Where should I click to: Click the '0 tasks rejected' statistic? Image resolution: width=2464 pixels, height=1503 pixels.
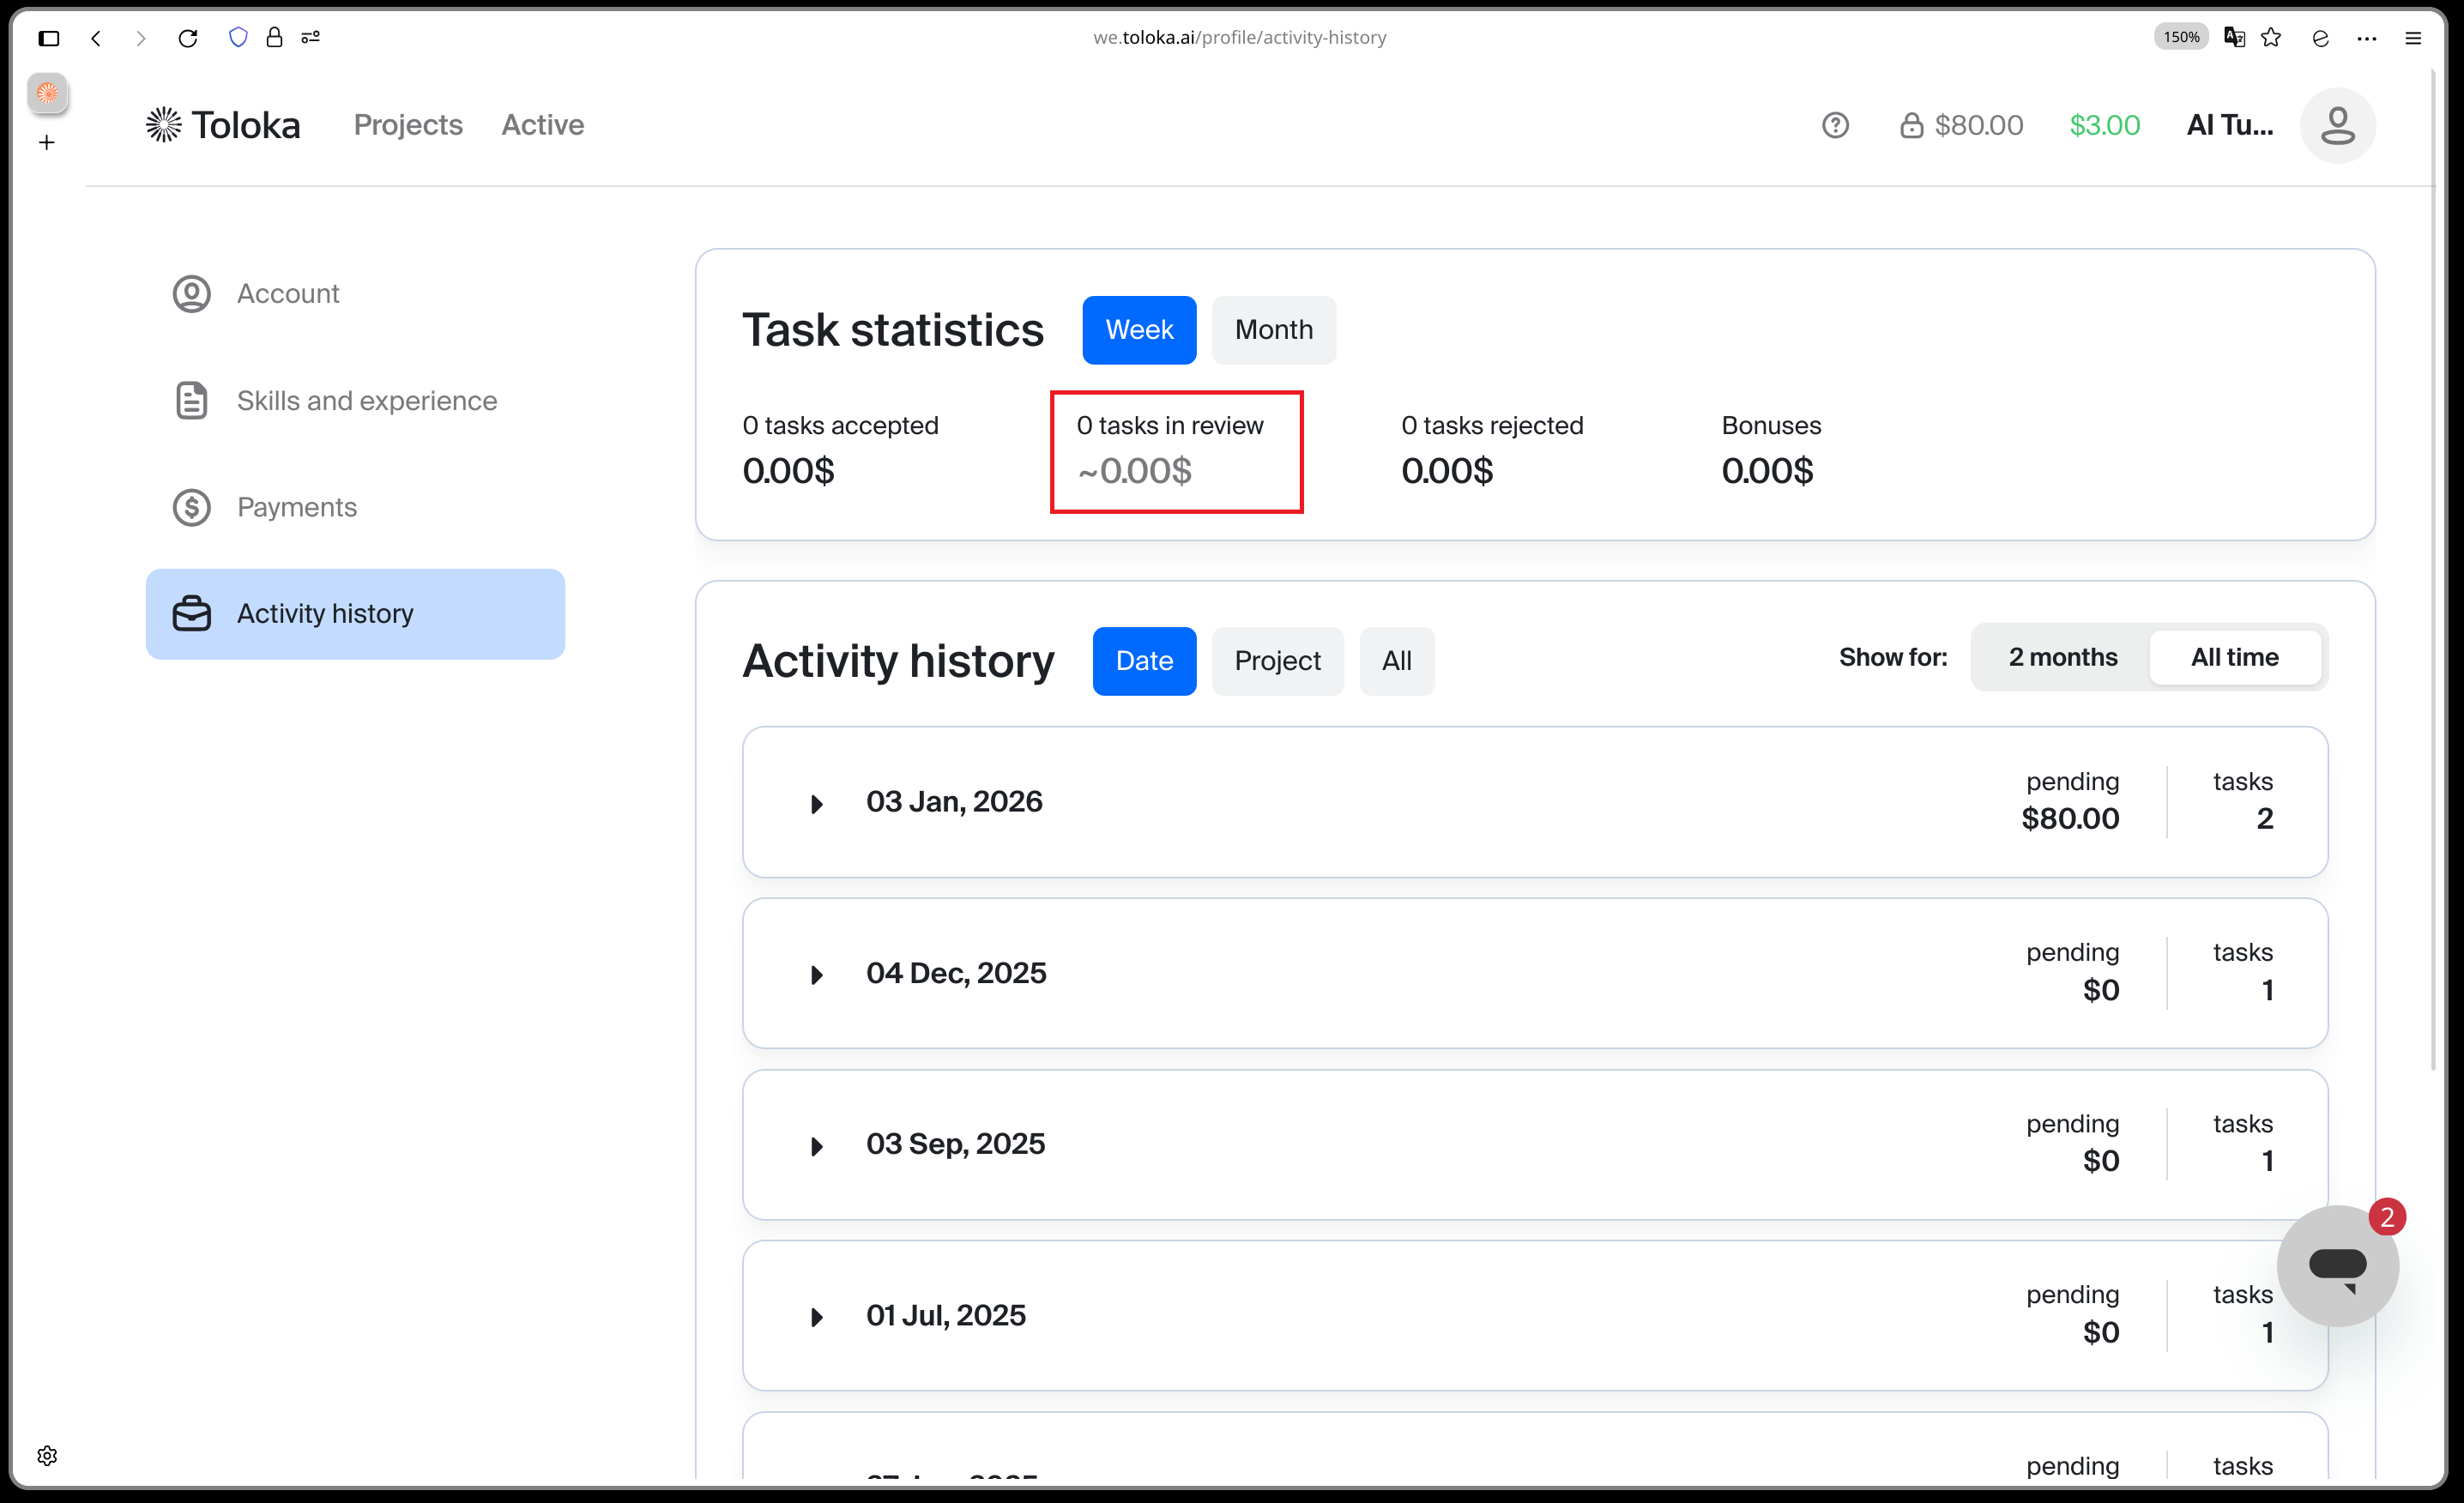pos(1492,450)
